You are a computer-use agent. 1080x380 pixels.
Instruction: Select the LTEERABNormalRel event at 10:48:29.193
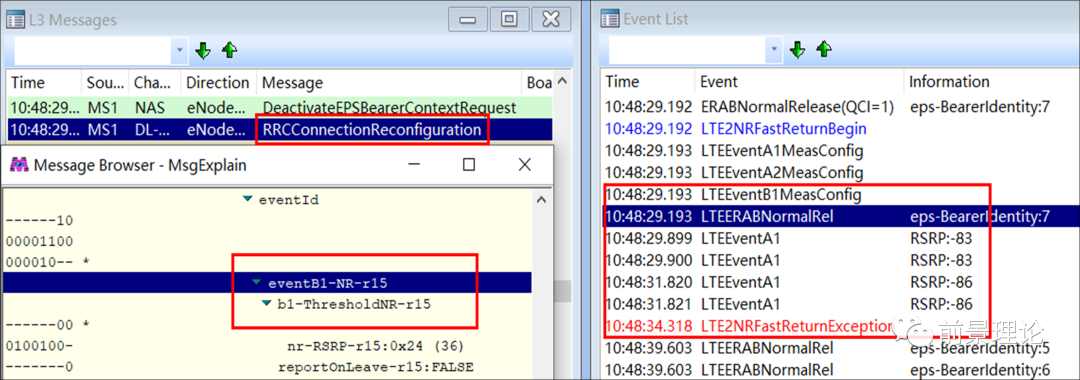tap(840, 217)
